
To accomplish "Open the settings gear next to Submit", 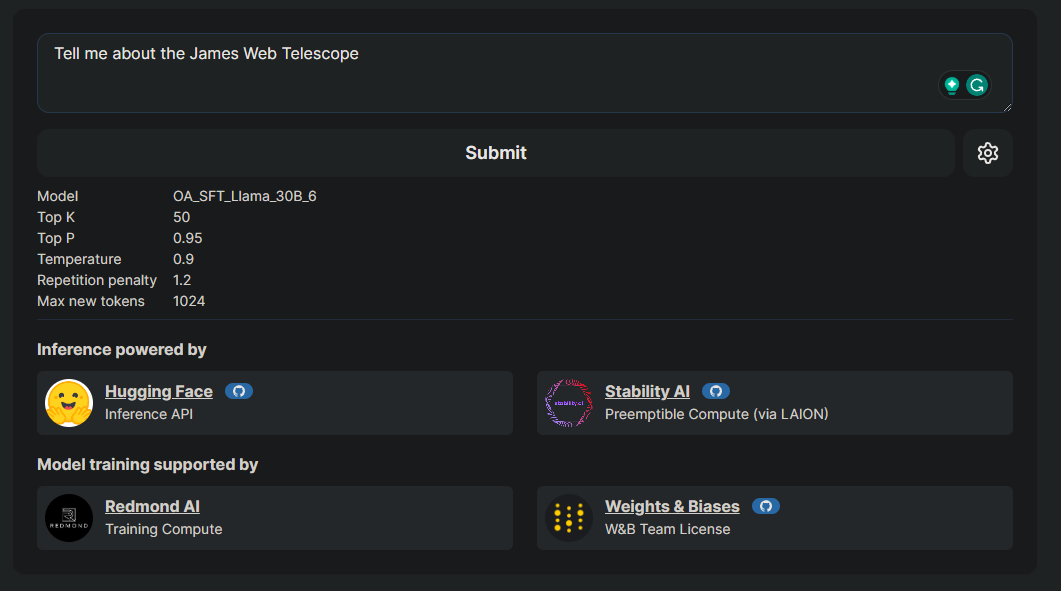I will pyautogui.click(x=987, y=153).
